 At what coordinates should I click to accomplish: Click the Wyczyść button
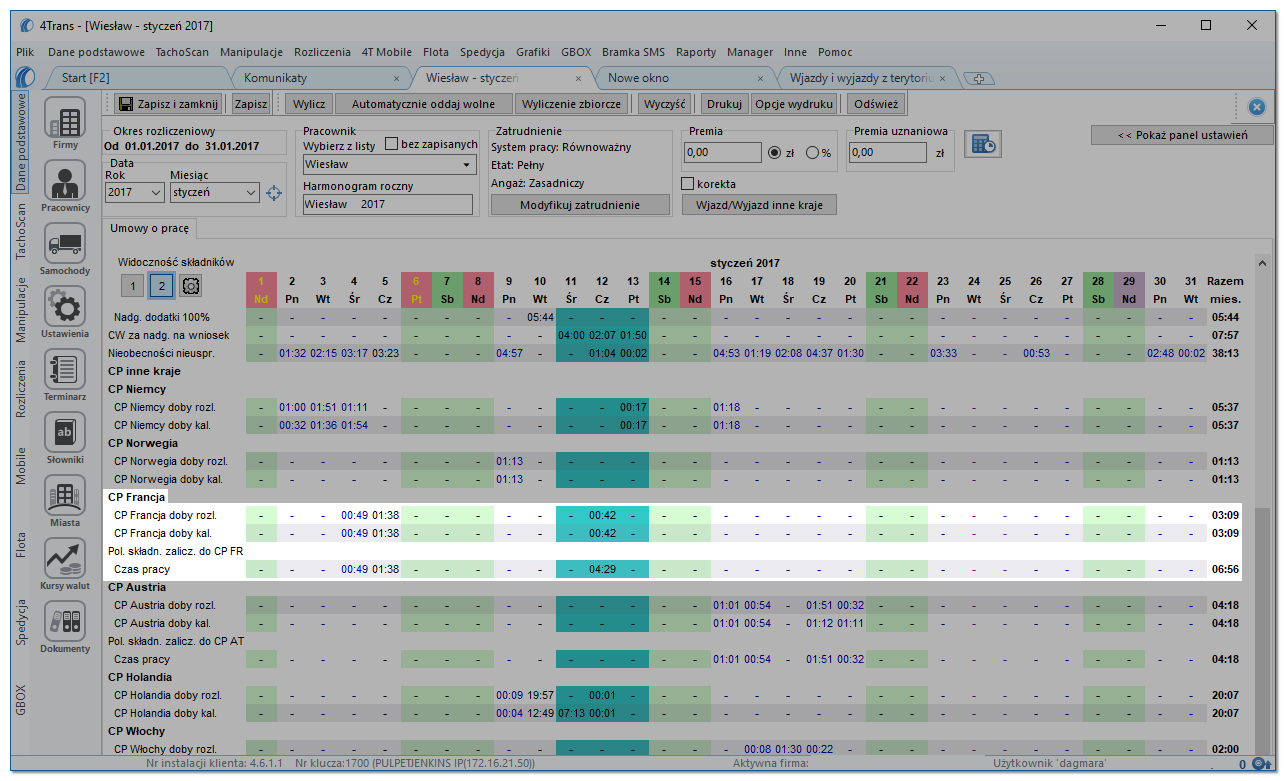665,103
